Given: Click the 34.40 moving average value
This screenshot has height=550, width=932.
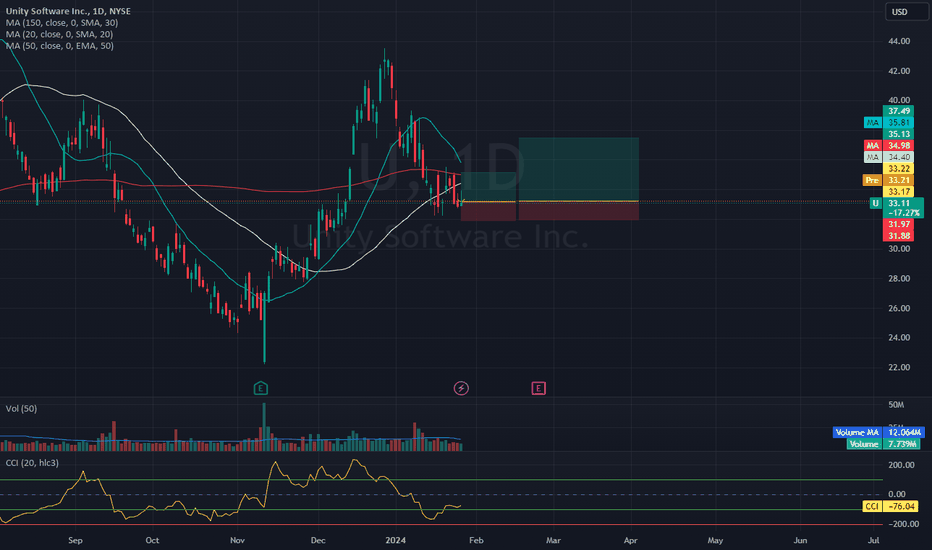Looking at the screenshot, I should 899,157.
